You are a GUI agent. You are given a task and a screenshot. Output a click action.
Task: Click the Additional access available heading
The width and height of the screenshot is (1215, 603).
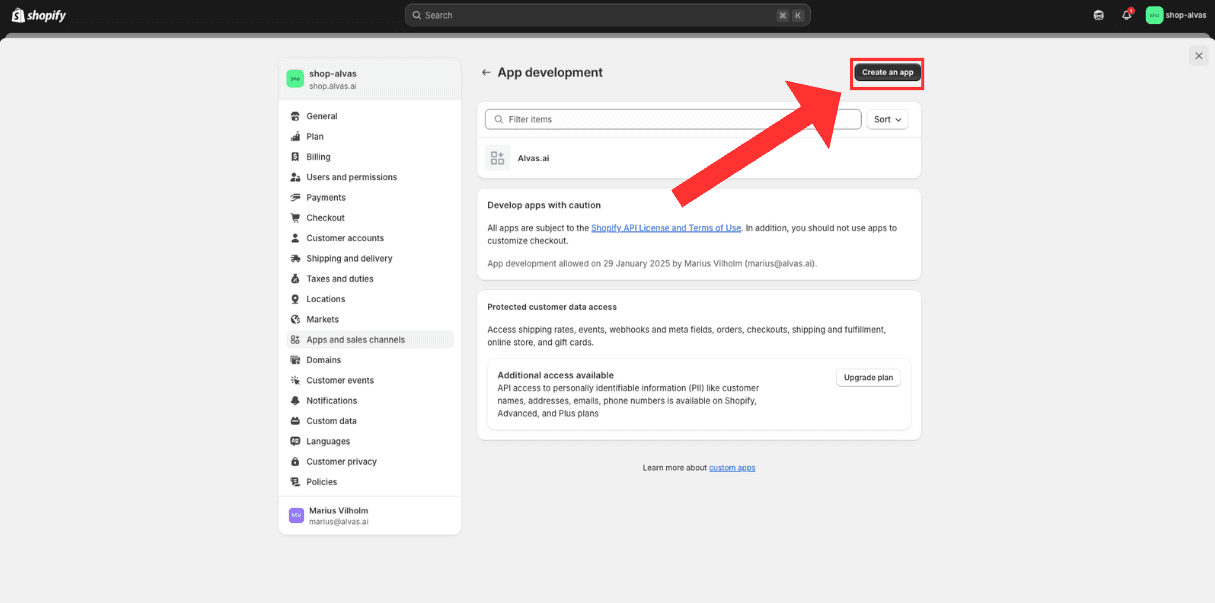coord(556,375)
